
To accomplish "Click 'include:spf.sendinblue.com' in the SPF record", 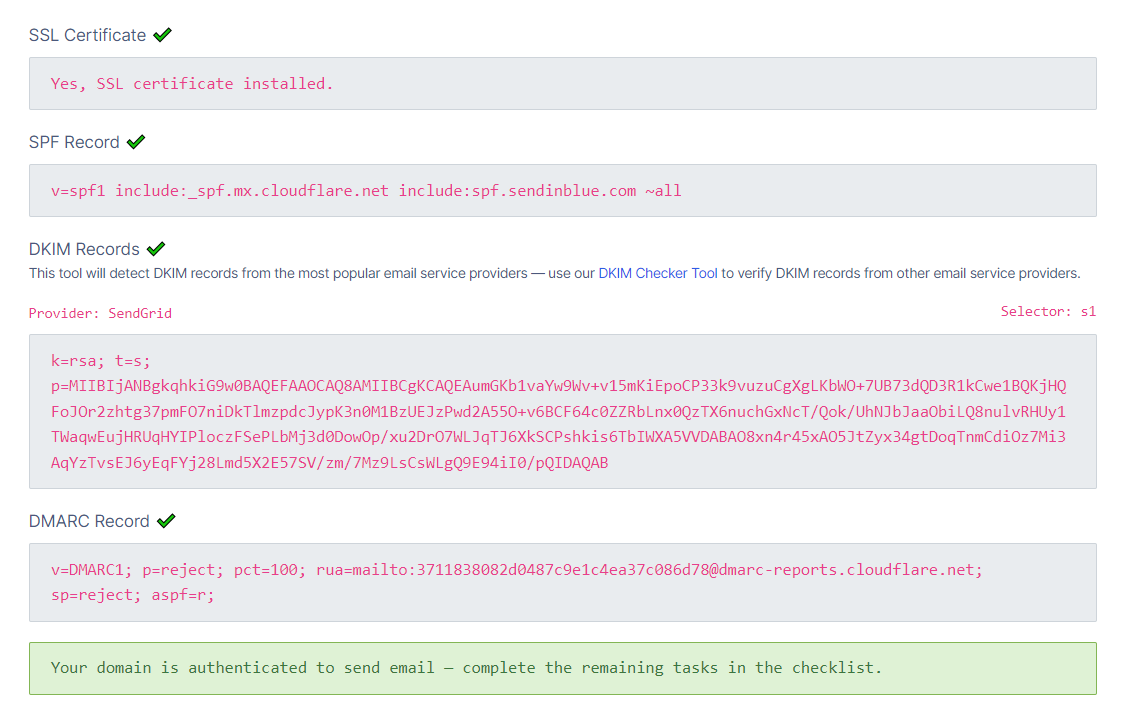I will tap(517, 190).
